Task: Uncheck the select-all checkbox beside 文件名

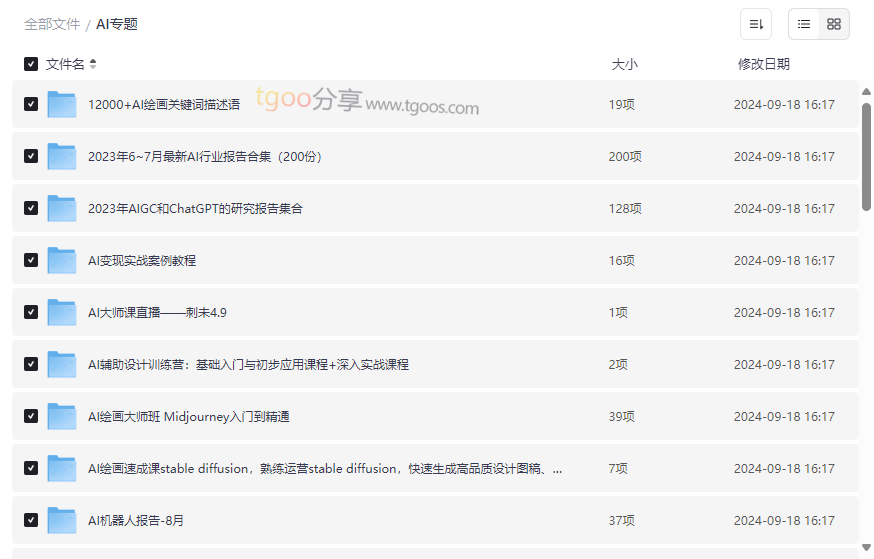Action: (x=31, y=64)
